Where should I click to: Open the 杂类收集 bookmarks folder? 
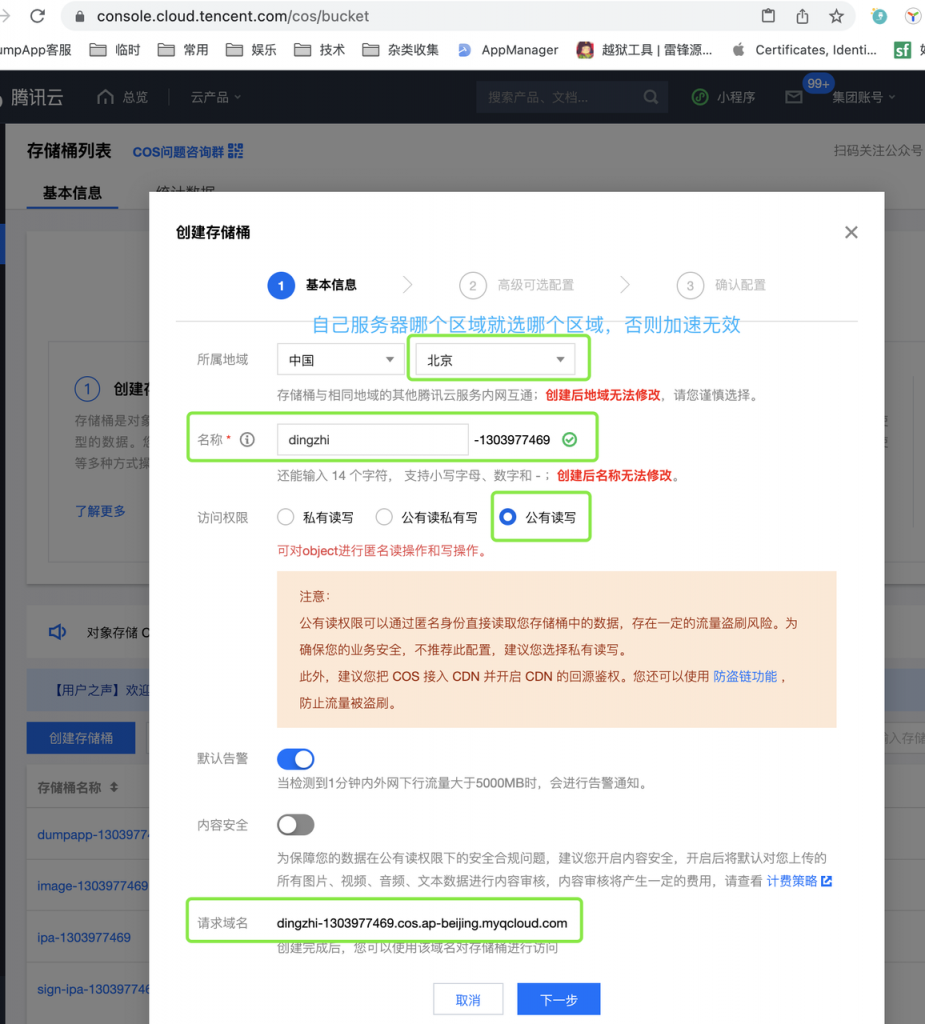400,50
